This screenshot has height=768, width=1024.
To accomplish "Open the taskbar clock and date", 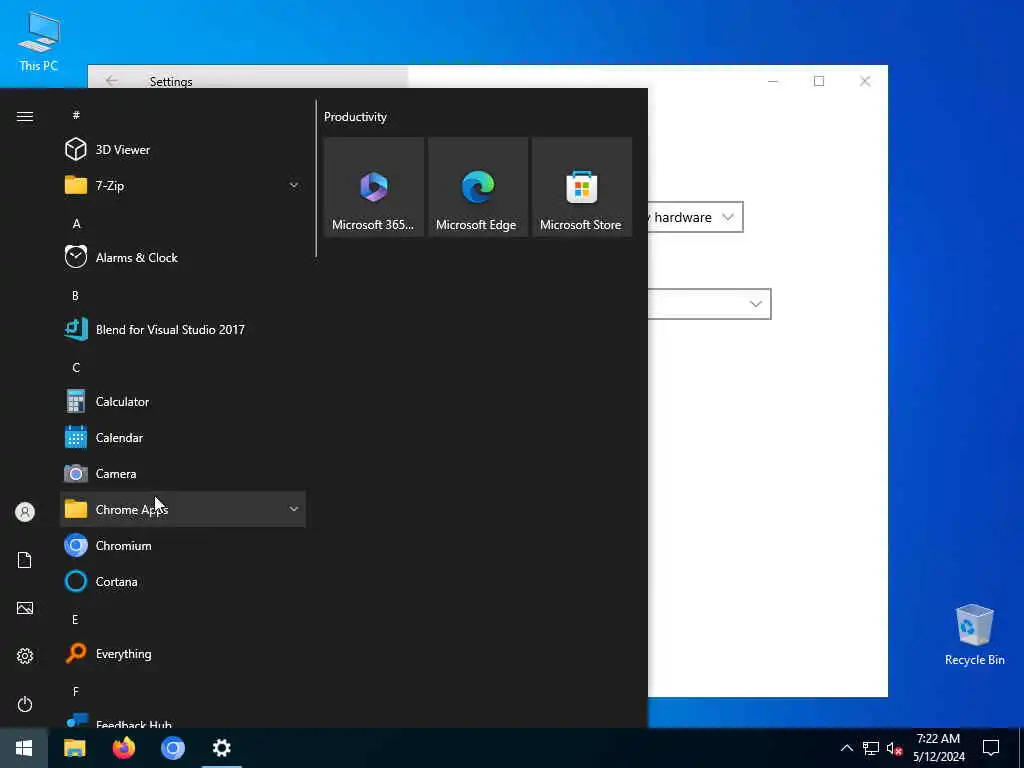I will [938, 748].
